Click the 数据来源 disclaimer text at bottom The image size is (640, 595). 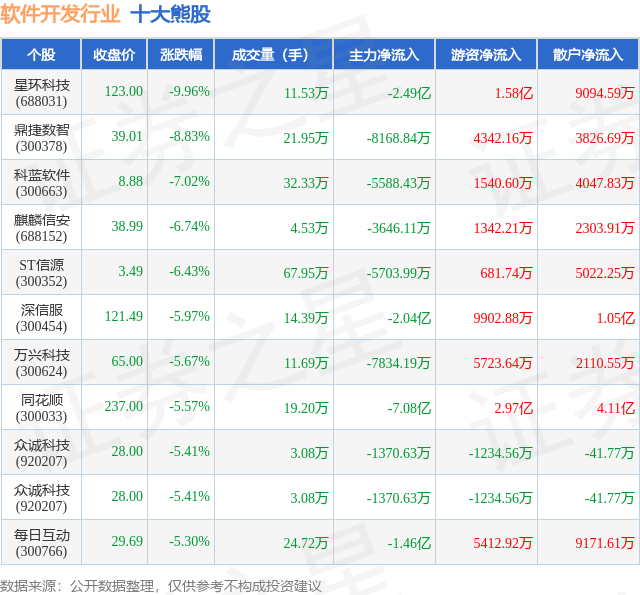(160, 586)
